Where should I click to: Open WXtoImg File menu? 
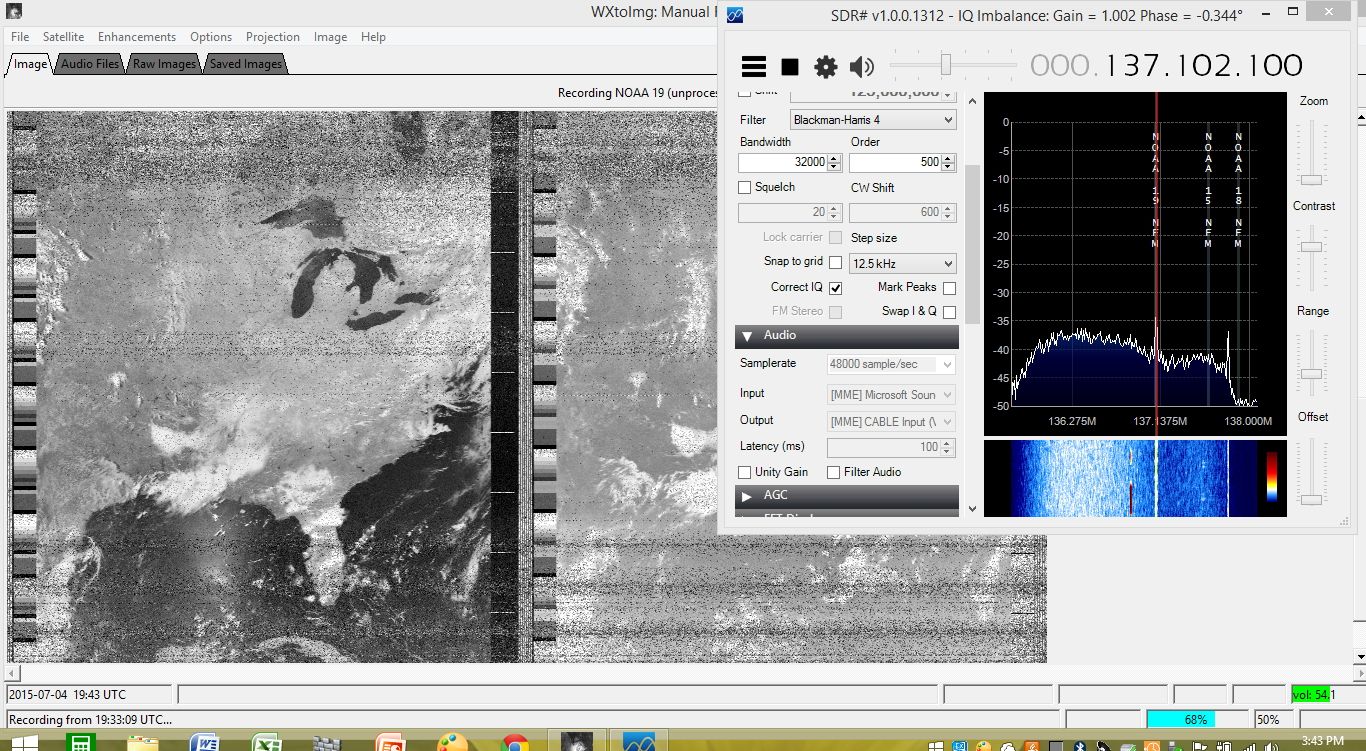(x=20, y=37)
